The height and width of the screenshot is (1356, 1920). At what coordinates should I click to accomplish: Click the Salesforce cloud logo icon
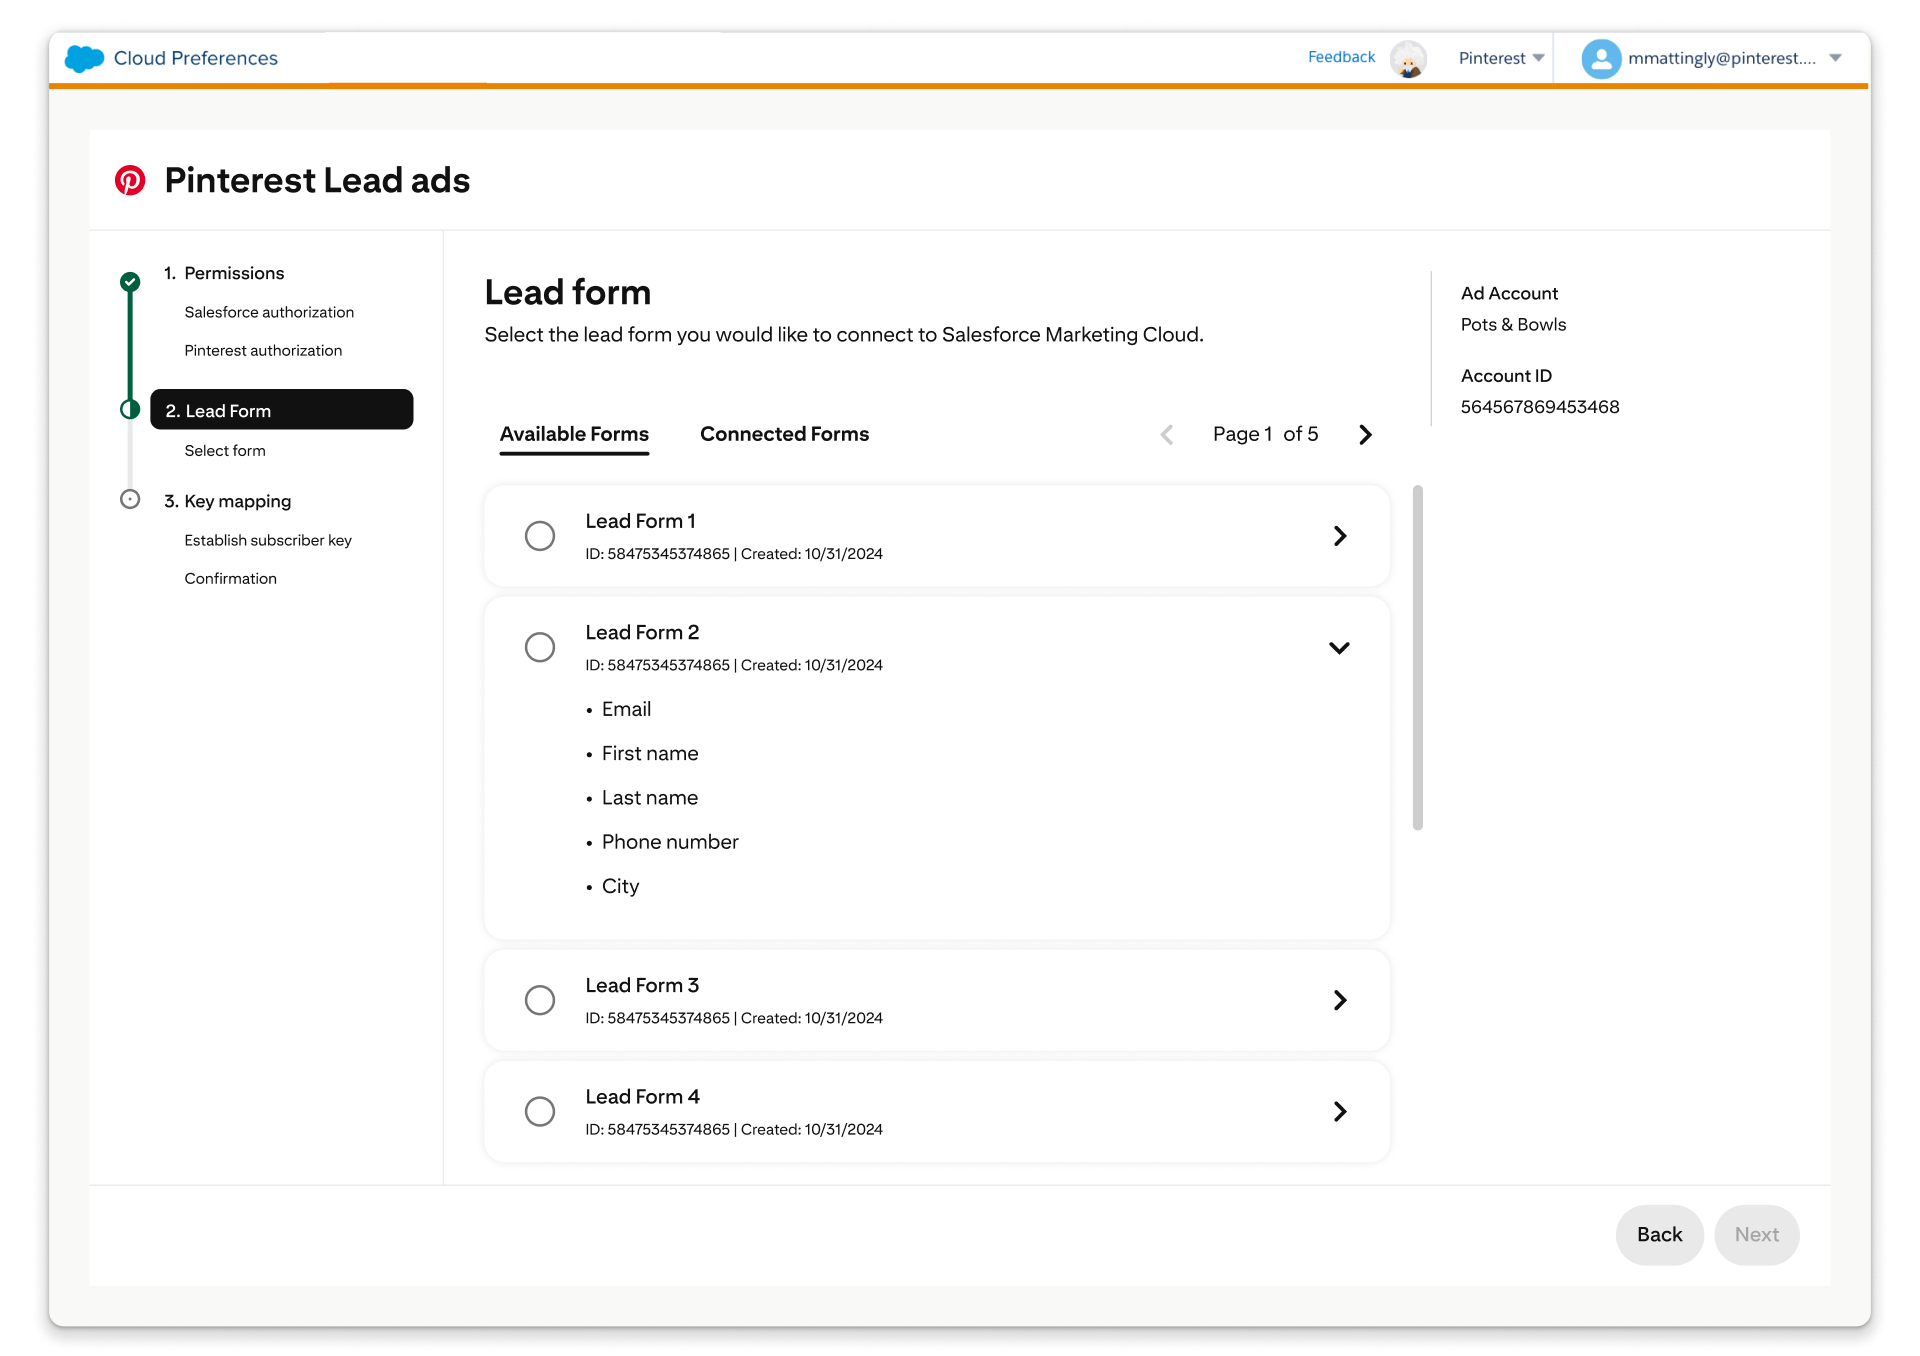pos(84,58)
